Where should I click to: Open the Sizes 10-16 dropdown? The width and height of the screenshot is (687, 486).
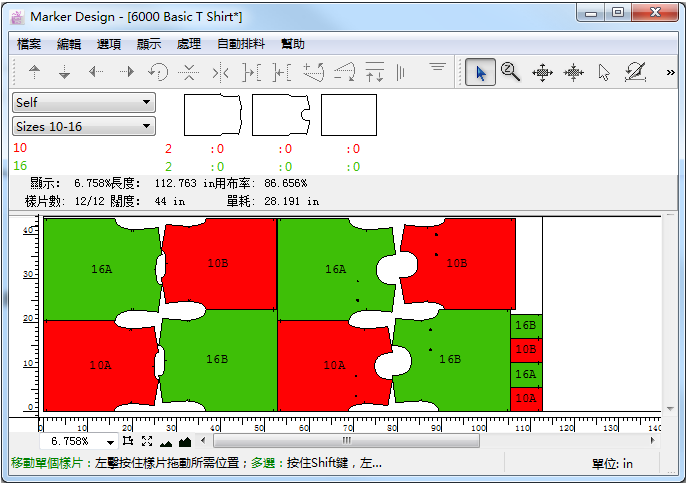tap(84, 126)
